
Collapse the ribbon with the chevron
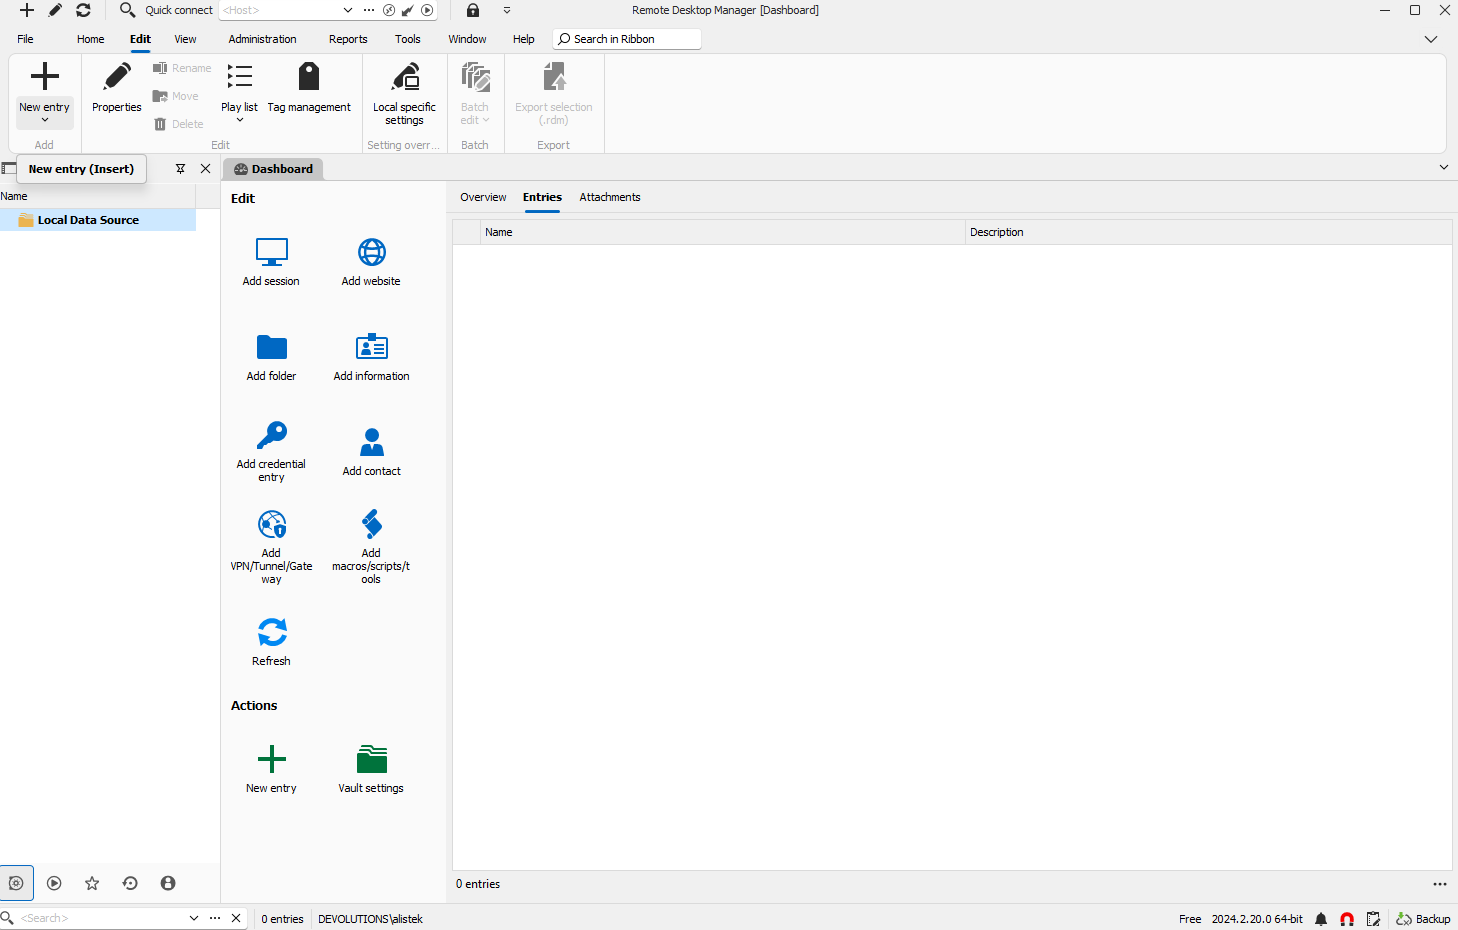coord(1431,39)
